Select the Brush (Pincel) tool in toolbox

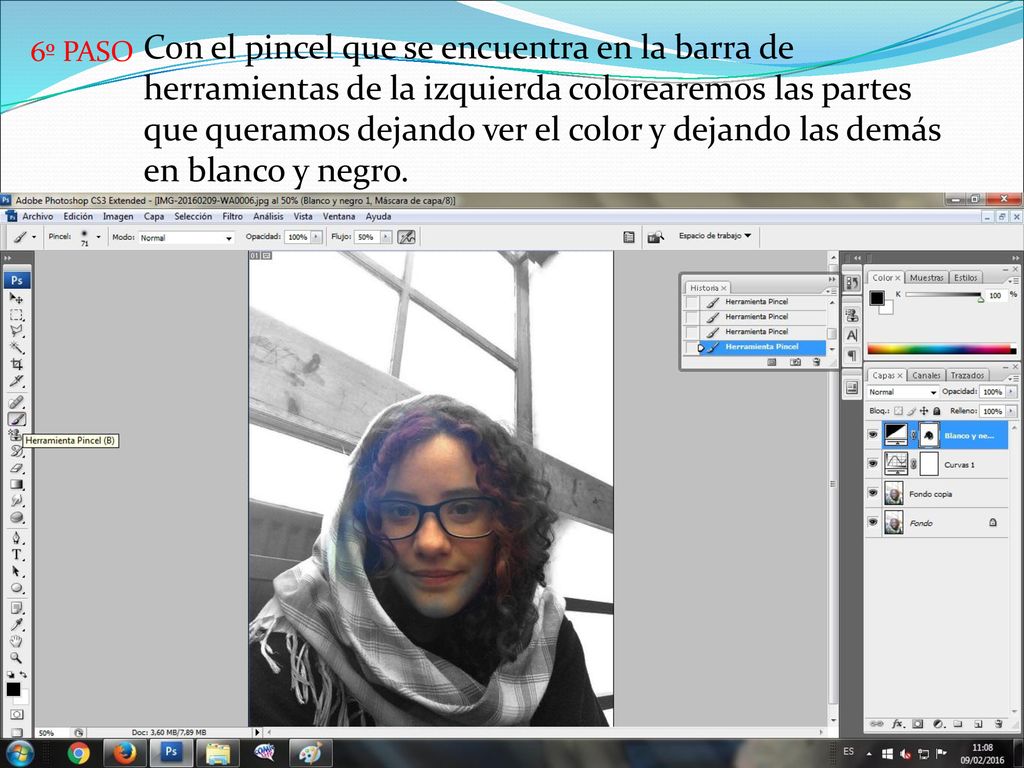coord(16,419)
